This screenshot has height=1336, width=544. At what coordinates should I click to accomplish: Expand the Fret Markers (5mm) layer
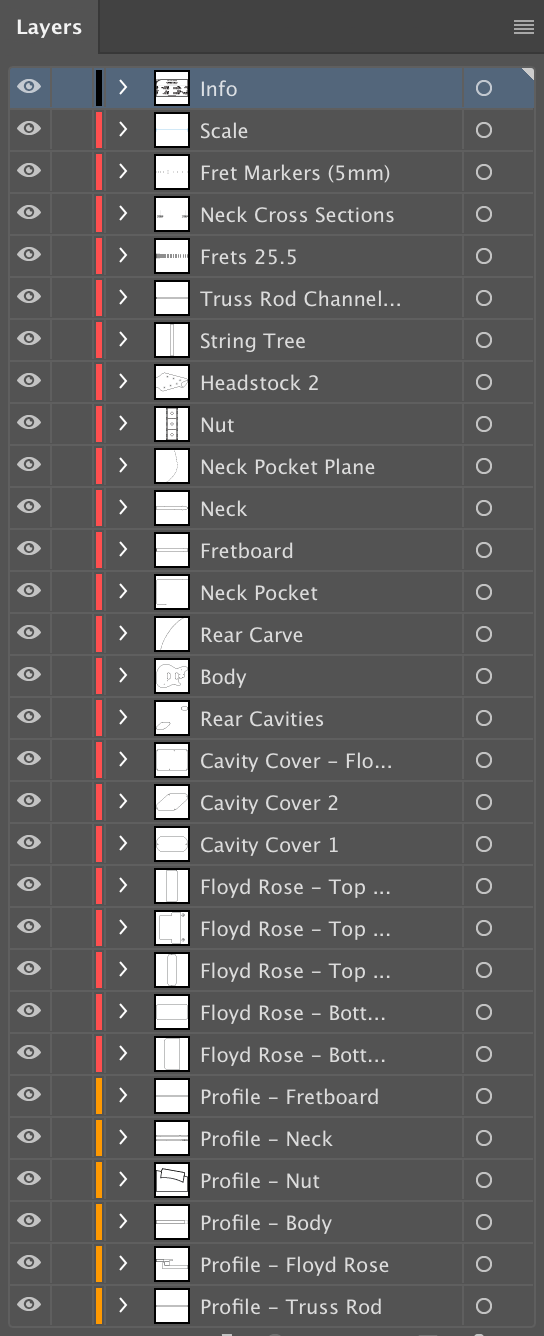[x=123, y=172]
